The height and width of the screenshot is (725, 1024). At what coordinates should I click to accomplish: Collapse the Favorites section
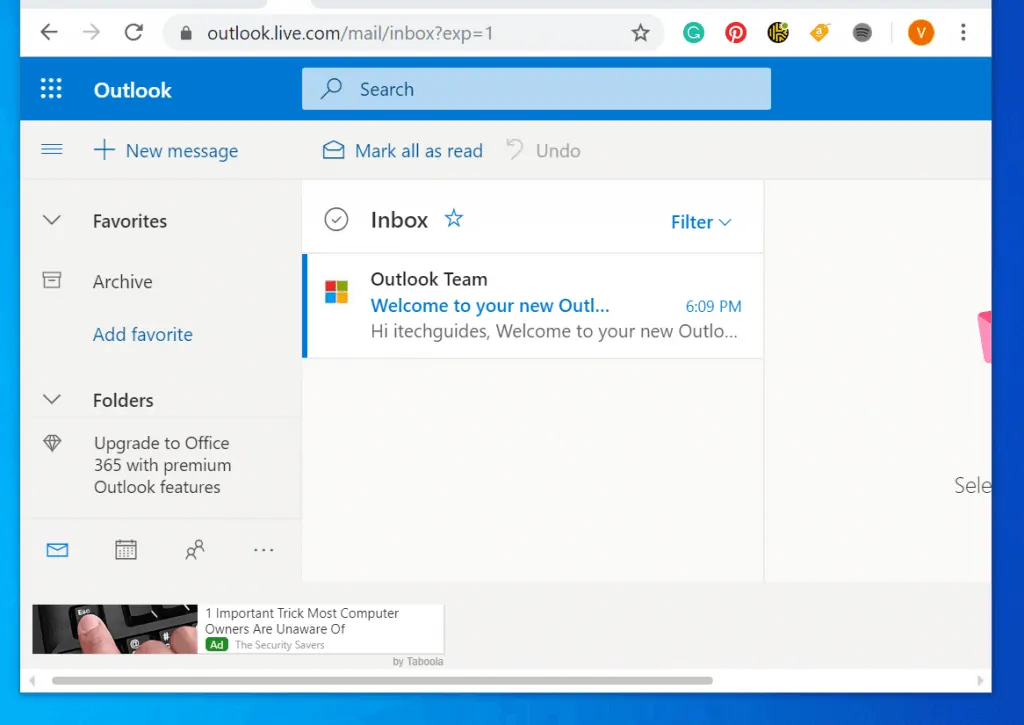click(51, 220)
